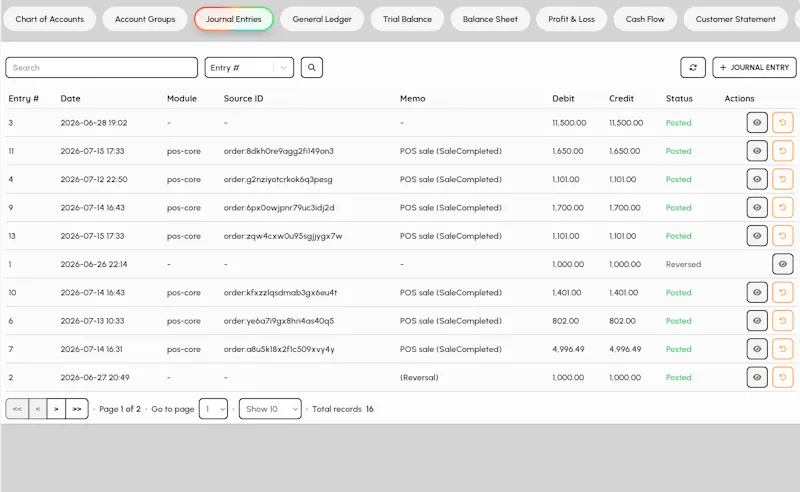Select source ID order:a8u5k18x2f1c509xvy4y
The width and height of the screenshot is (800, 492).
pos(279,349)
